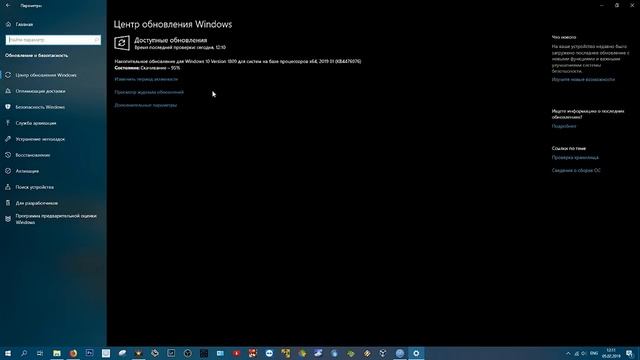The width and height of the screenshot is (640, 360).
Task: Click Дополнительные параметры link
Action: pyautogui.click(x=146, y=105)
